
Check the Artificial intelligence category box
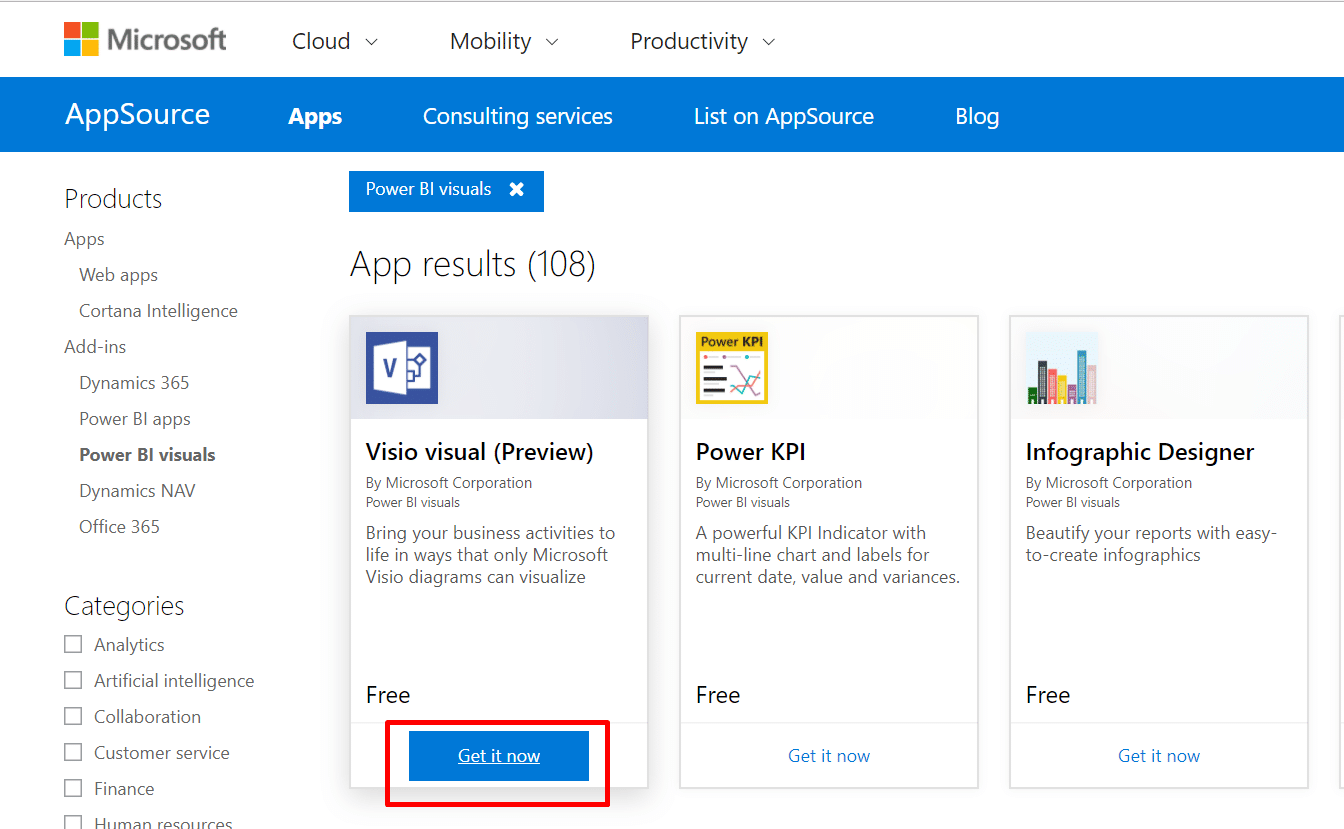pos(73,681)
